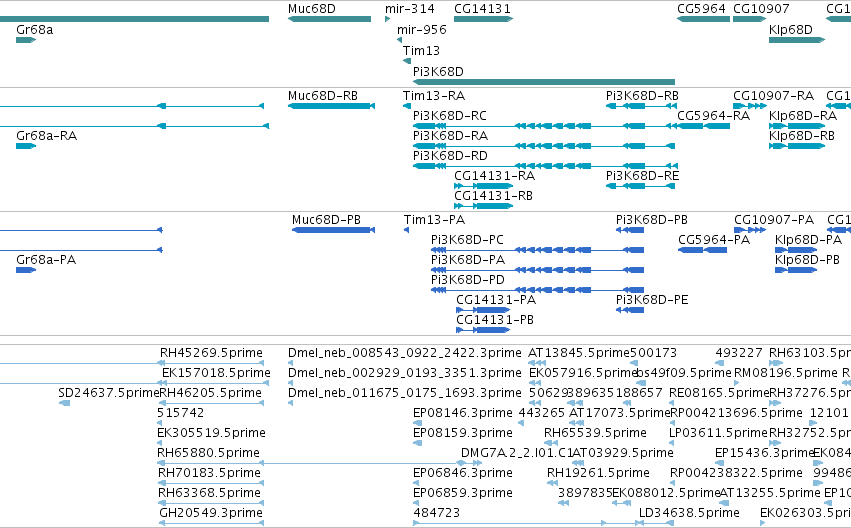The width and height of the screenshot is (851, 528).
Task: Click the CG5964-PA protein label
Action: [714, 240]
